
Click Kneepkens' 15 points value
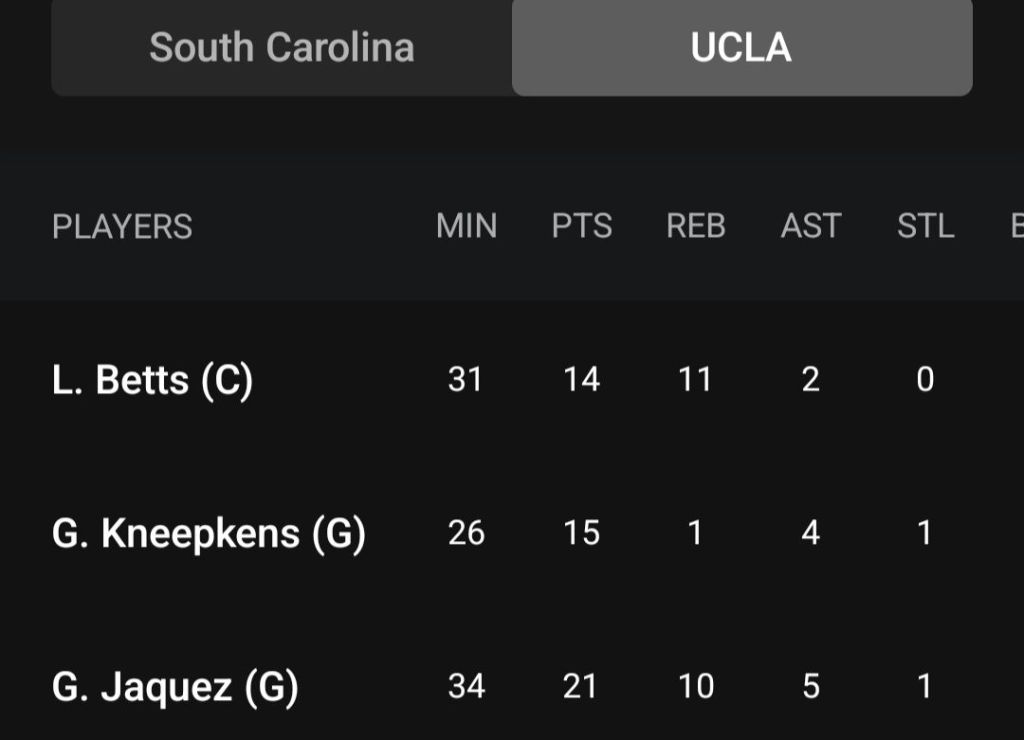pos(581,533)
